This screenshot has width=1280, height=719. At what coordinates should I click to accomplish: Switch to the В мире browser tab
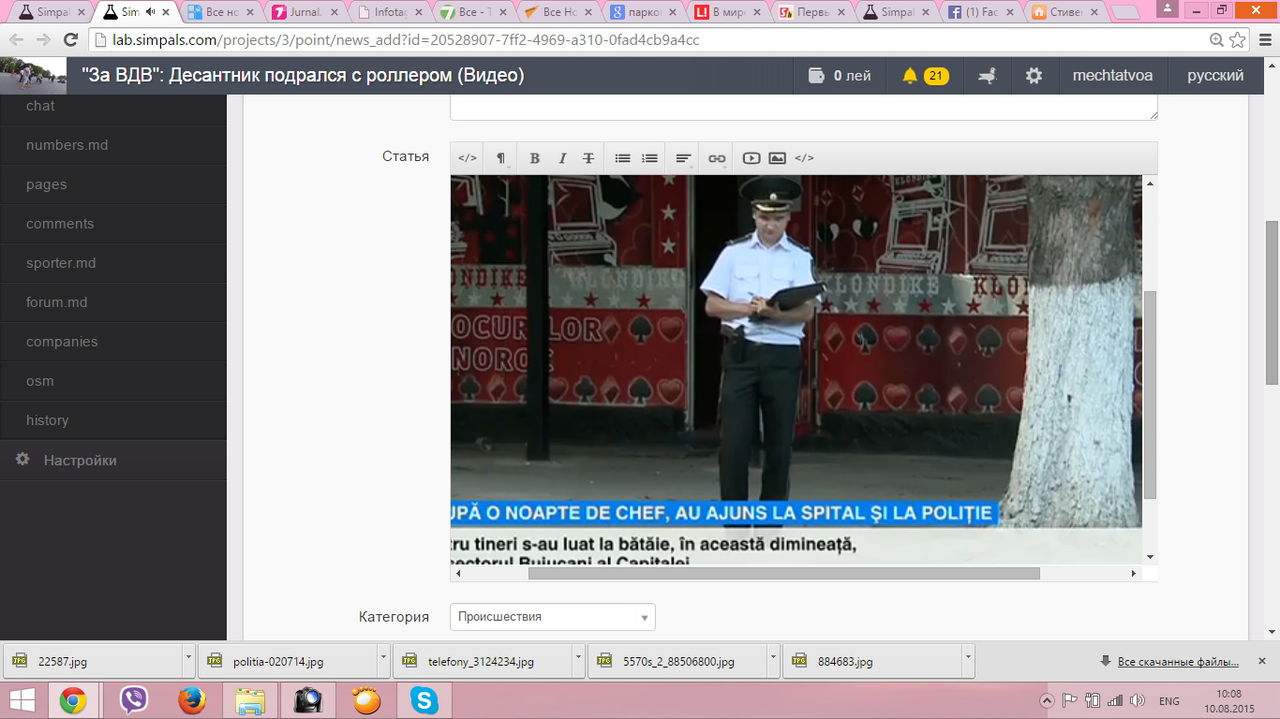click(729, 12)
